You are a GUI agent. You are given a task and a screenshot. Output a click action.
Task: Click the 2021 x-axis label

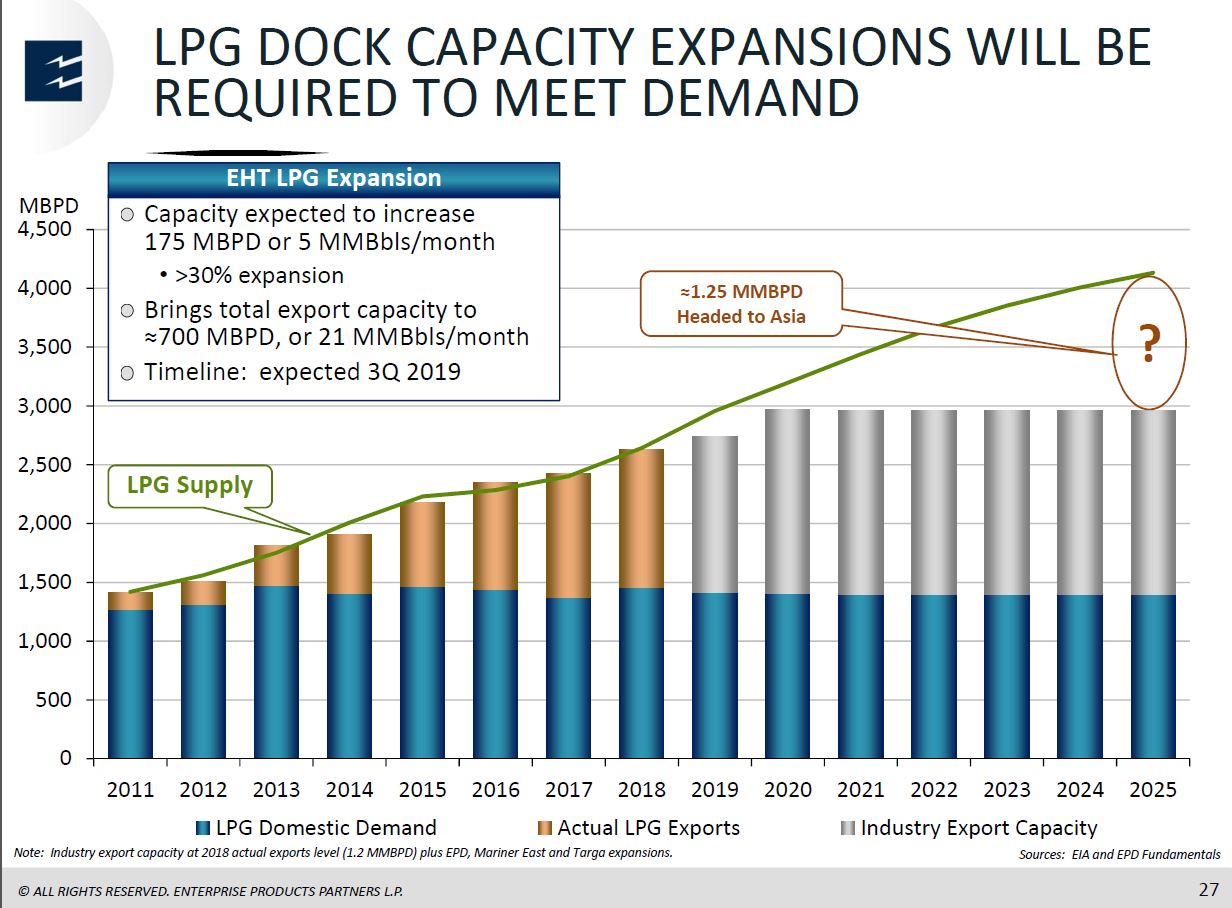pyautogui.click(x=860, y=789)
